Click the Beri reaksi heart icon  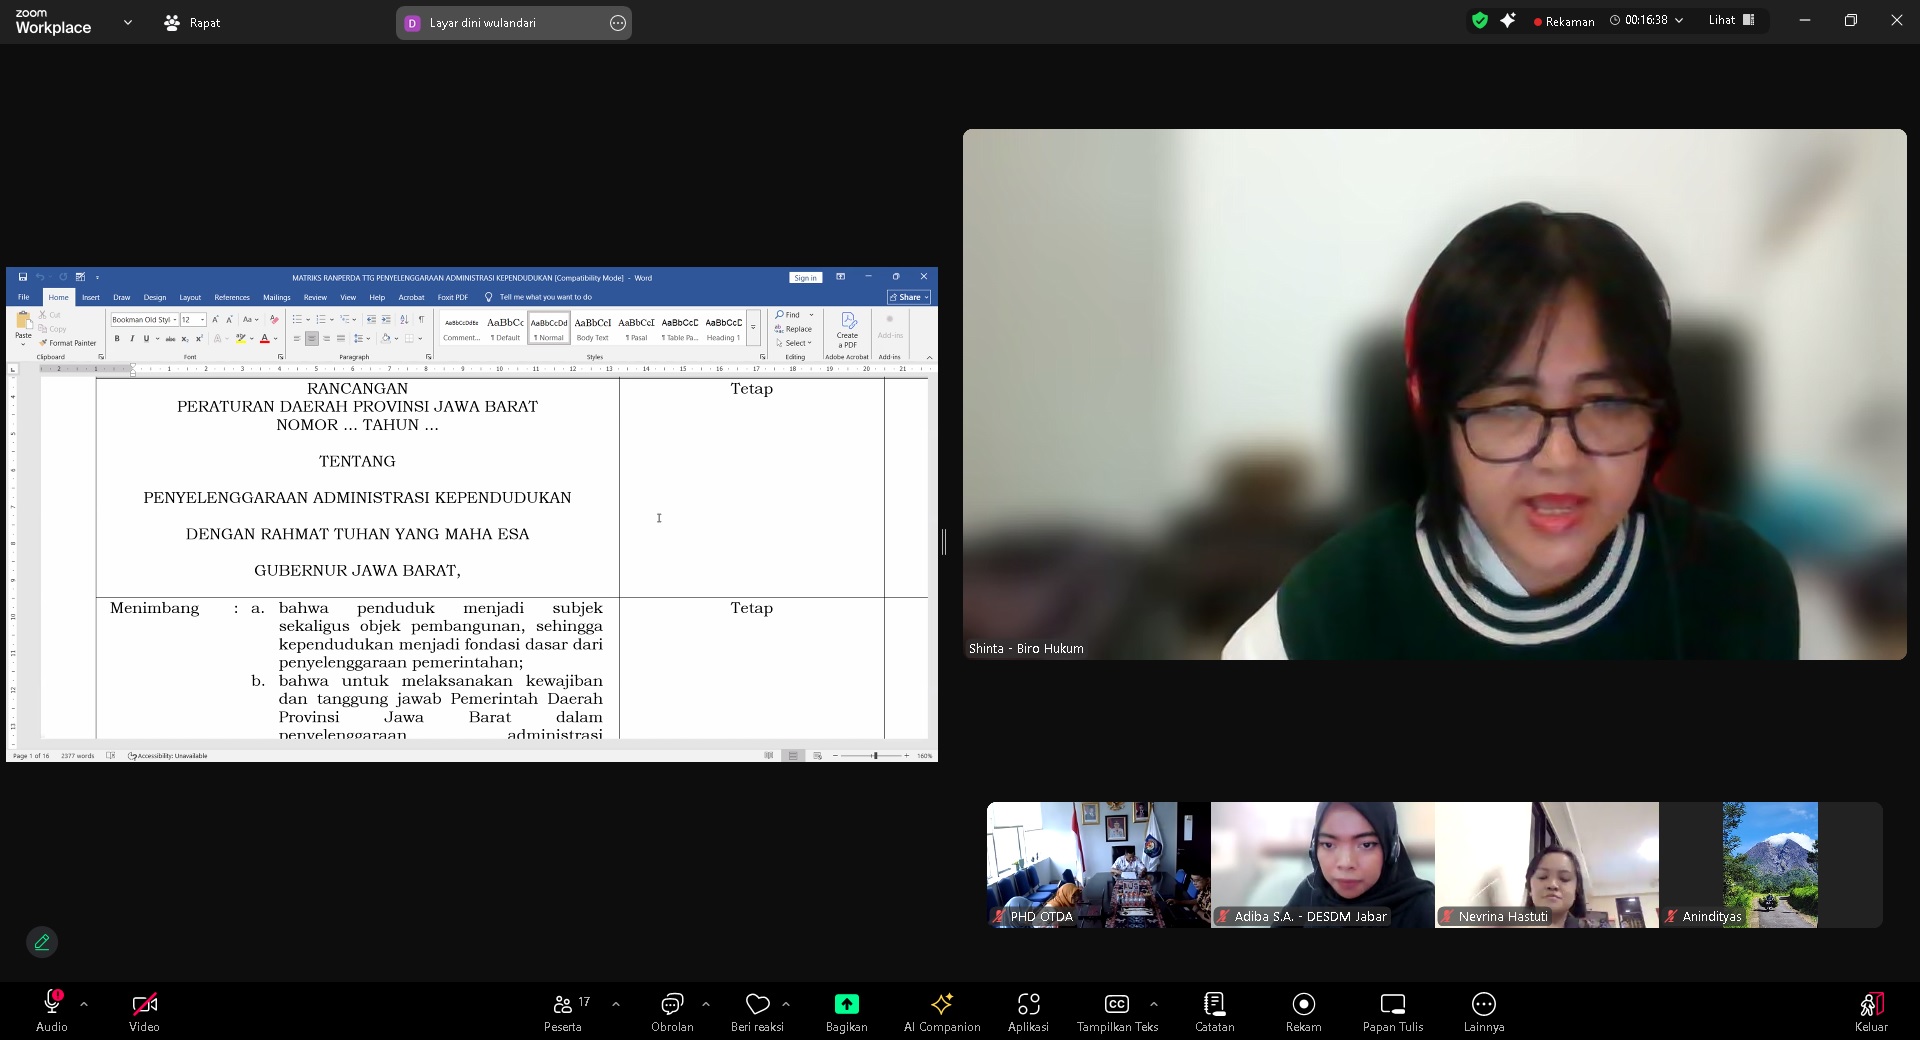click(757, 1004)
